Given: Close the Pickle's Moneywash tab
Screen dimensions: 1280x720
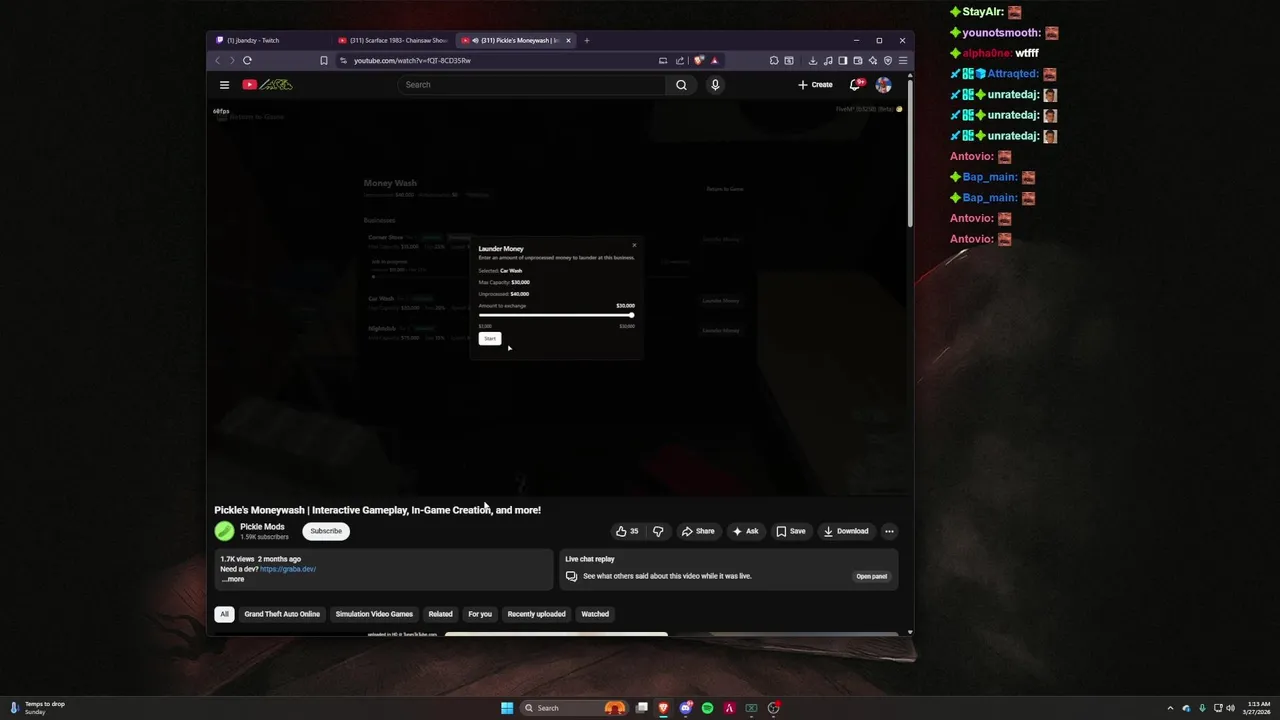Looking at the screenshot, I should 569,41.
